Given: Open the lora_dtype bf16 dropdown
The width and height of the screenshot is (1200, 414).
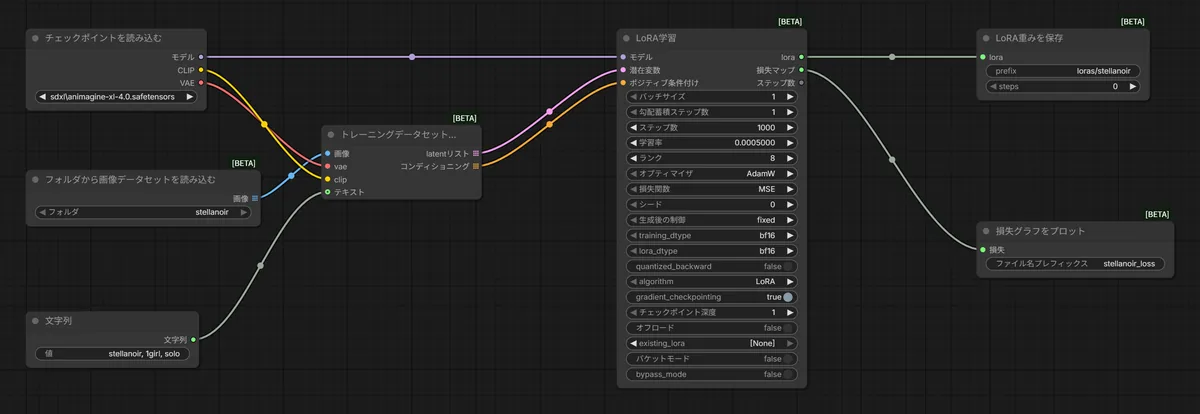Looking at the screenshot, I should [713, 251].
